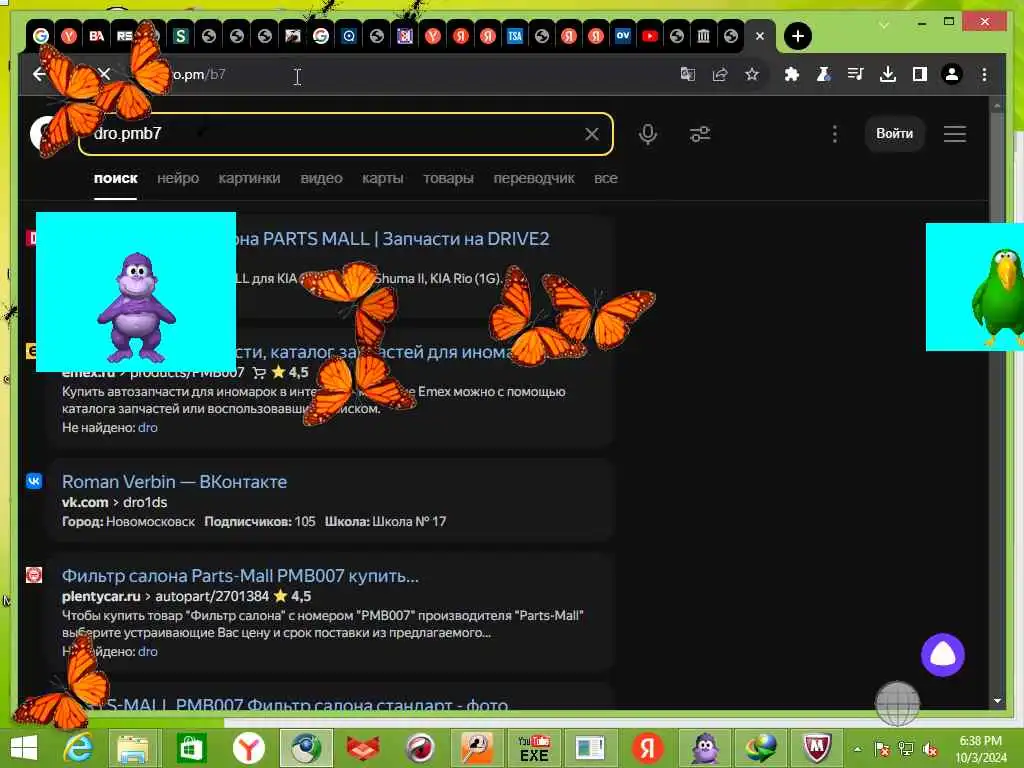1024x768 pixels.
Task: Switch to the TSA tab
Action: click(515, 36)
